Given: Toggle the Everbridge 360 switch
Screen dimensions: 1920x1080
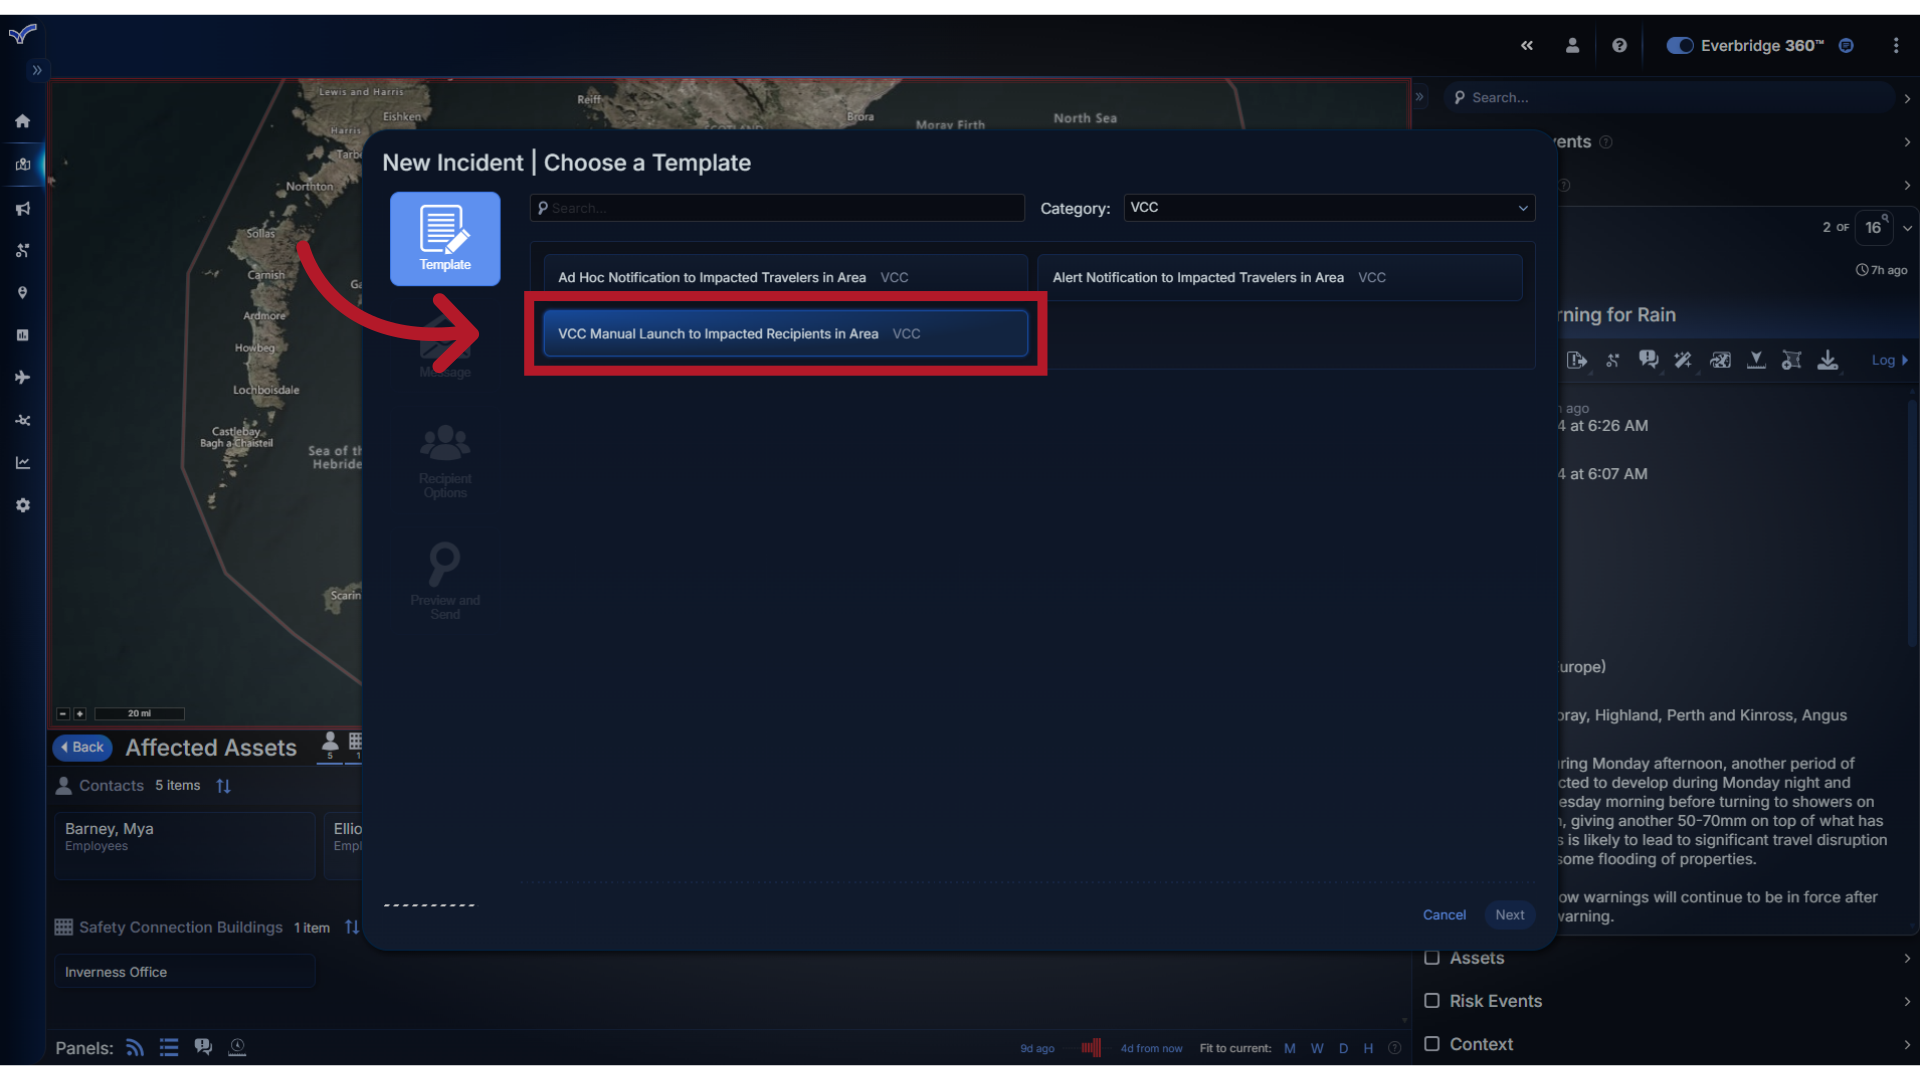Looking at the screenshot, I should tap(1679, 45).
